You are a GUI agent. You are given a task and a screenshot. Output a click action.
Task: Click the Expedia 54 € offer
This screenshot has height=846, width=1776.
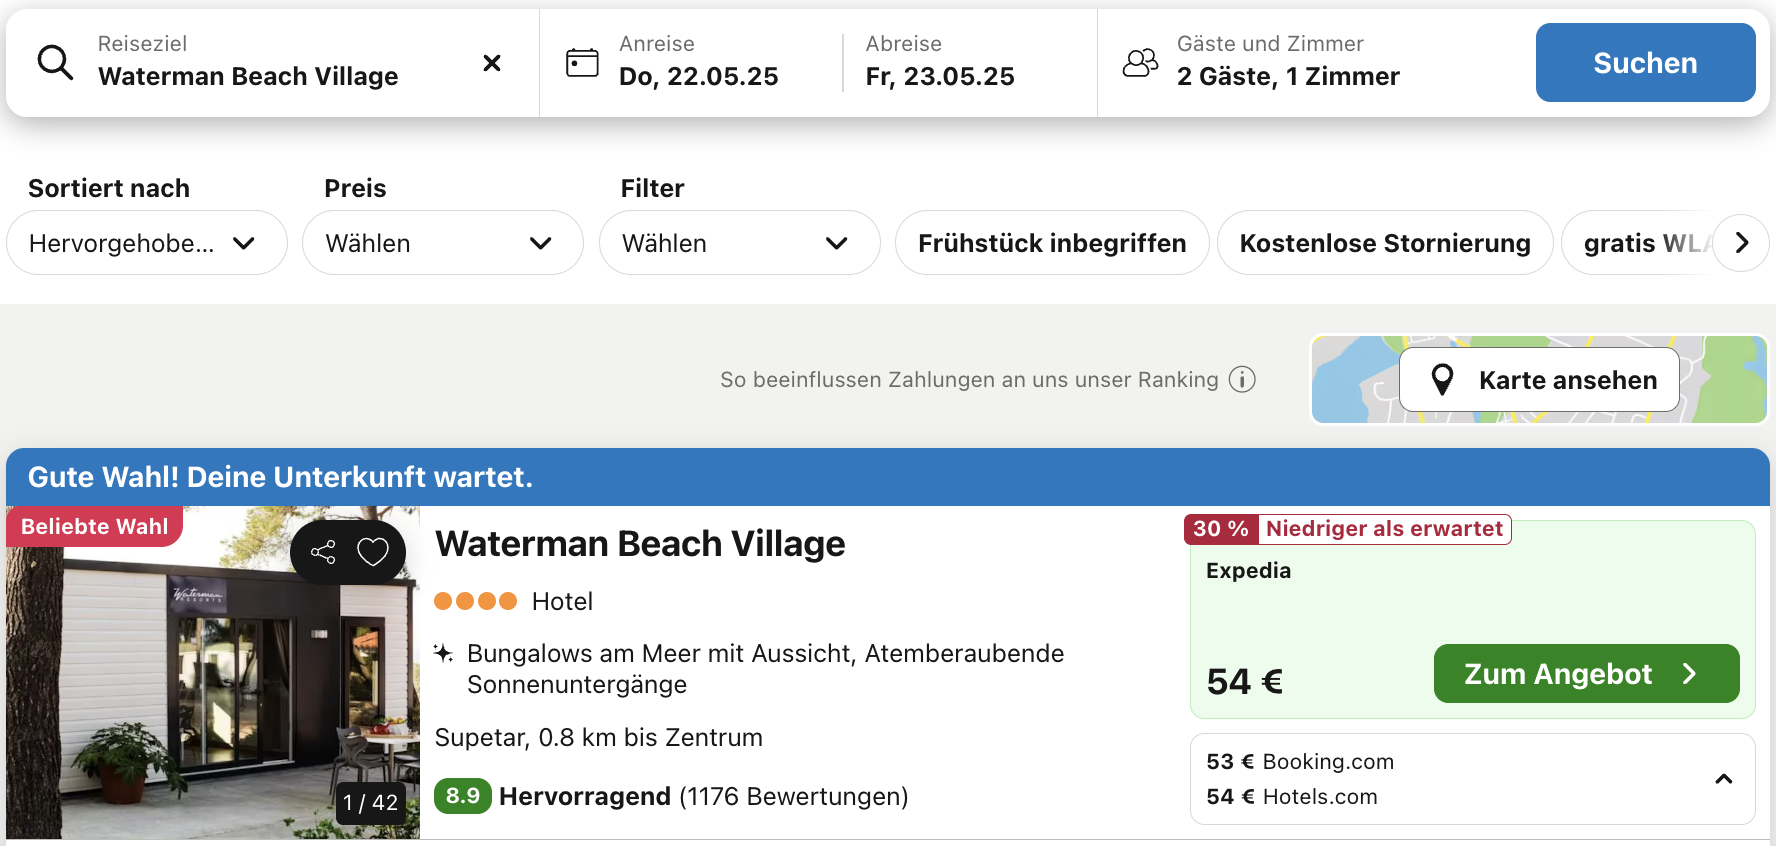(1472, 619)
